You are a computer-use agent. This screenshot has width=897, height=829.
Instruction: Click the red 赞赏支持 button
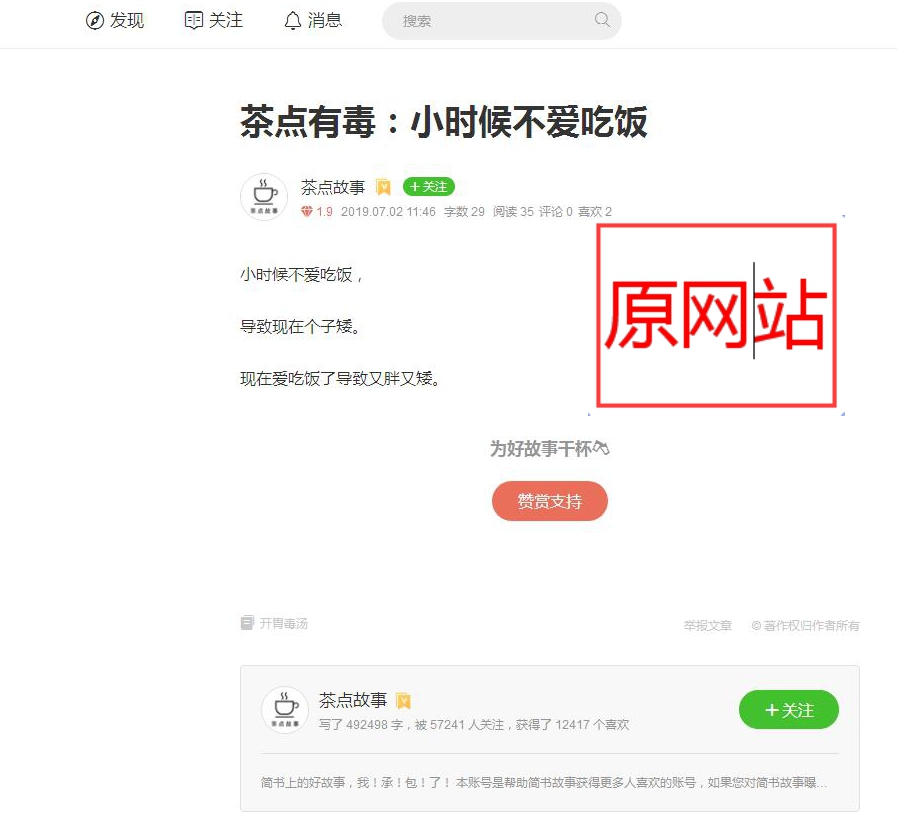click(x=550, y=501)
